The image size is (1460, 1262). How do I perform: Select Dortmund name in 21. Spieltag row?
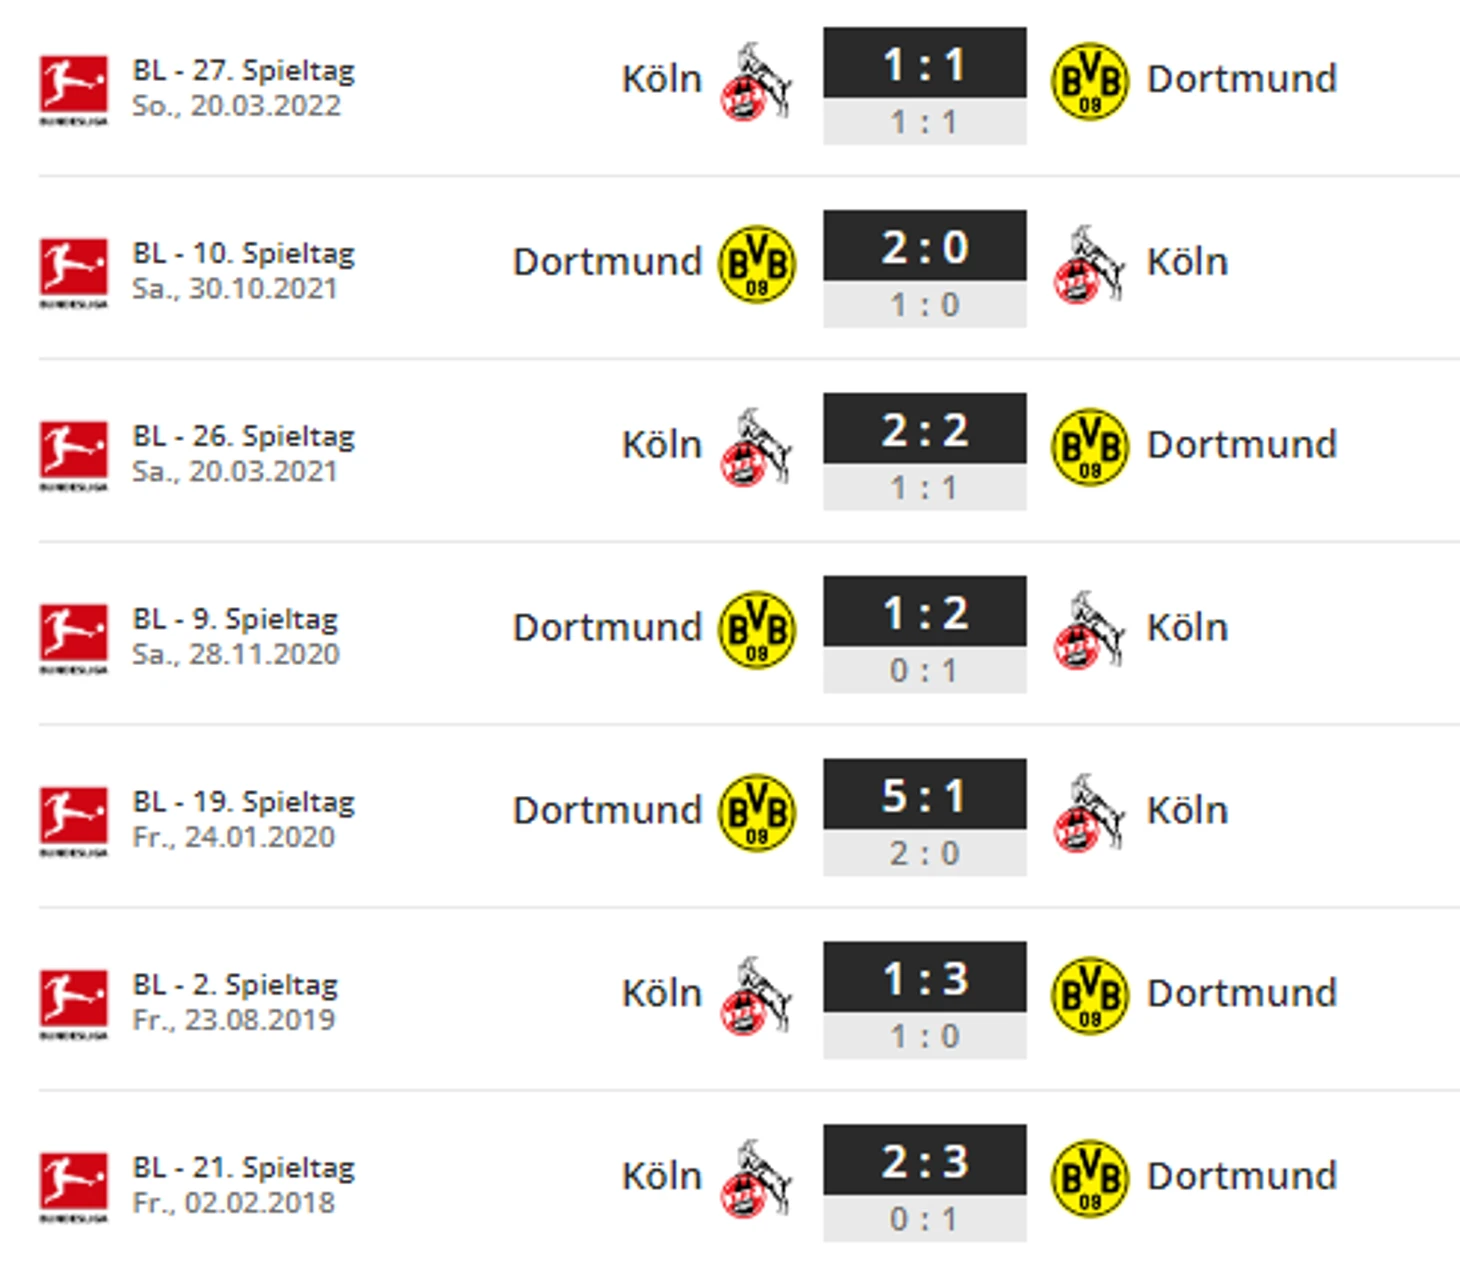[1241, 1176]
